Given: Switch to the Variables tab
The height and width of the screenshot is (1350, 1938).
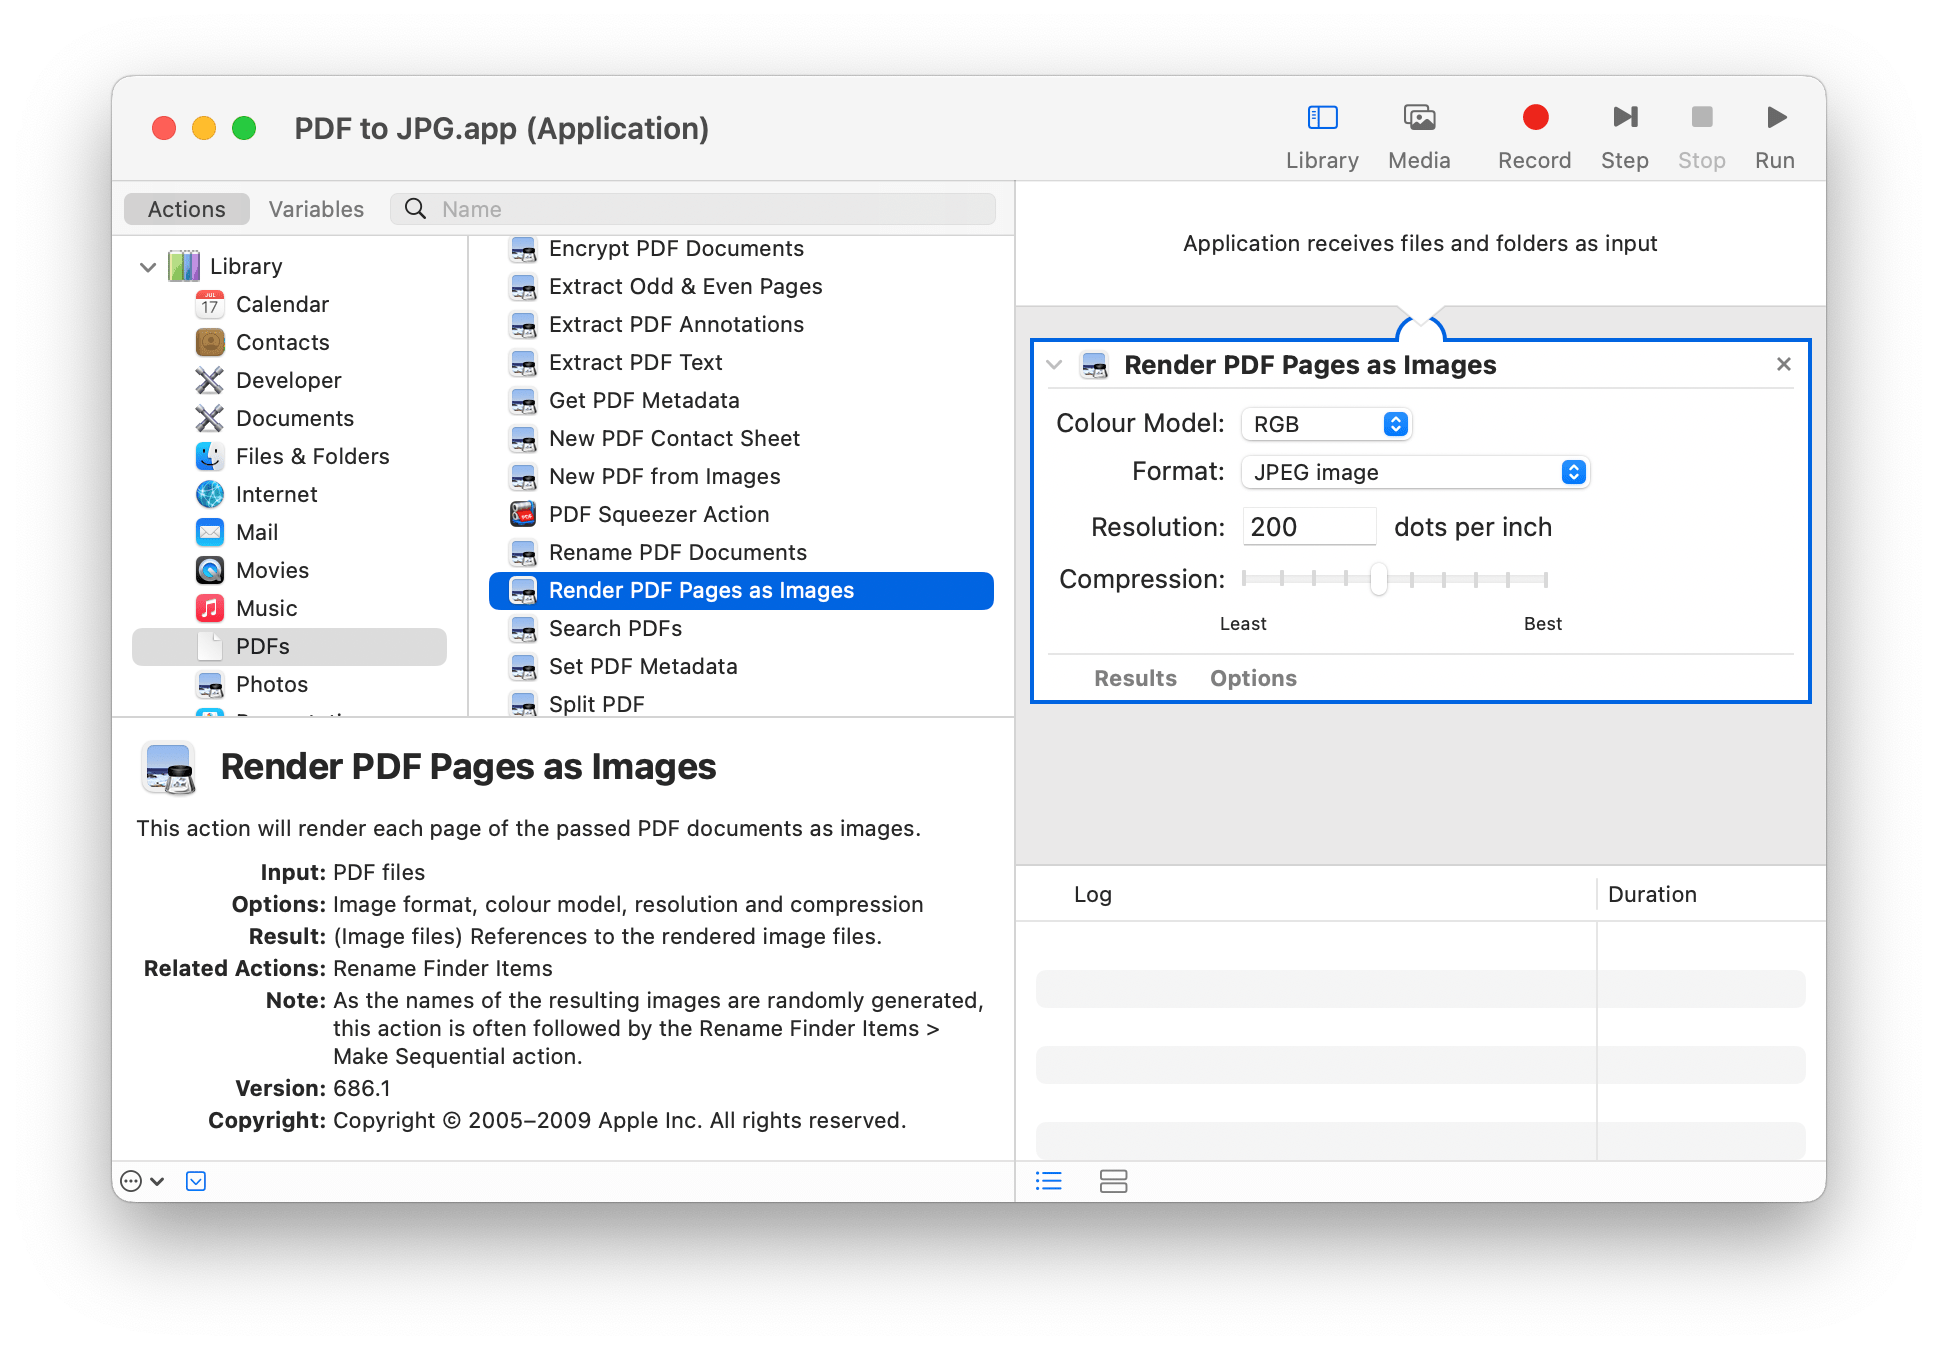Looking at the screenshot, I should pos(315,208).
